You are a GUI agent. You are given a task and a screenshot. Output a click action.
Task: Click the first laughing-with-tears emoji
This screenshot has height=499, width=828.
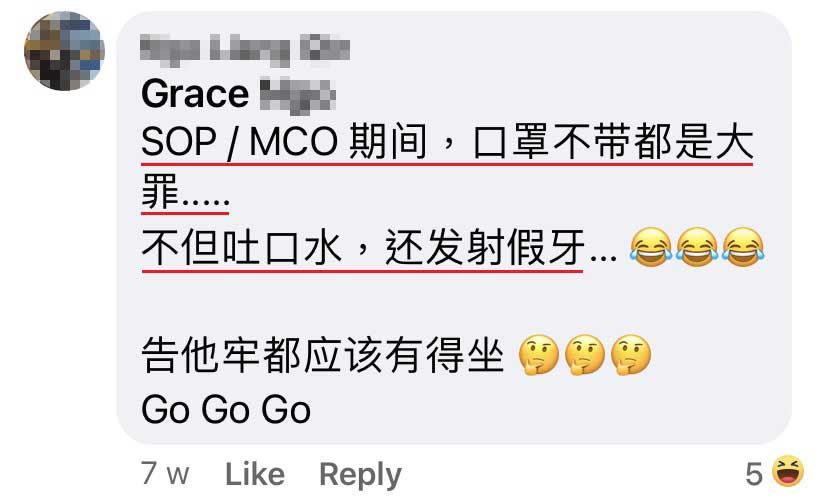coord(650,247)
